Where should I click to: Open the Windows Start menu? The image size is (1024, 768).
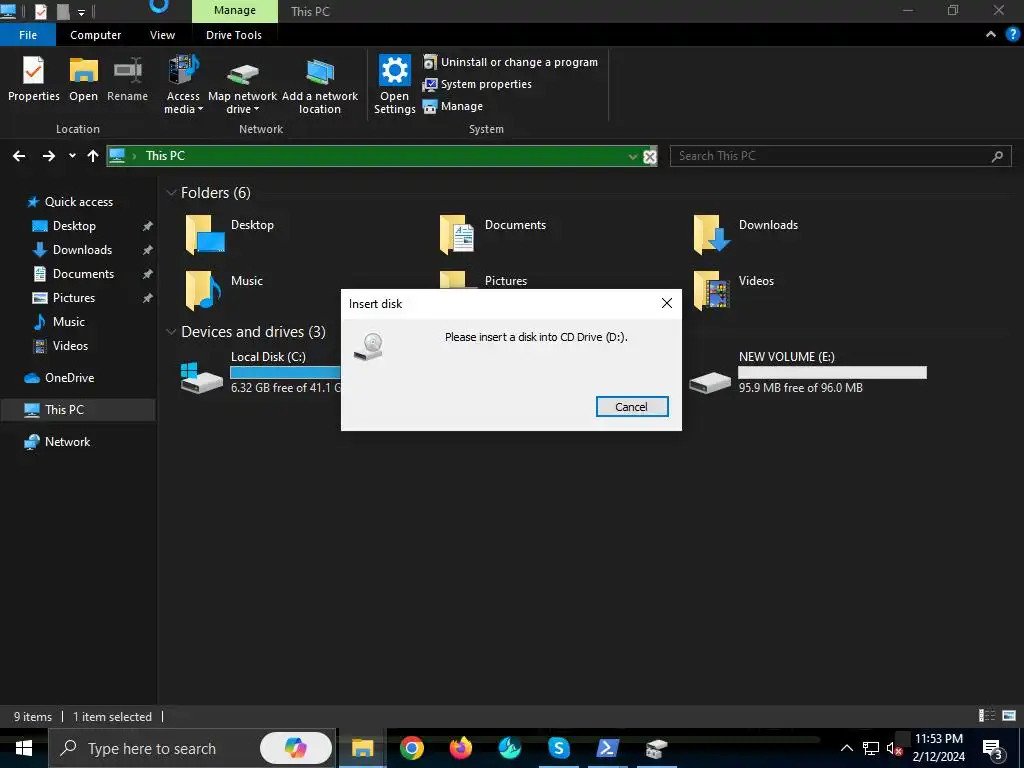click(x=24, y=748)
